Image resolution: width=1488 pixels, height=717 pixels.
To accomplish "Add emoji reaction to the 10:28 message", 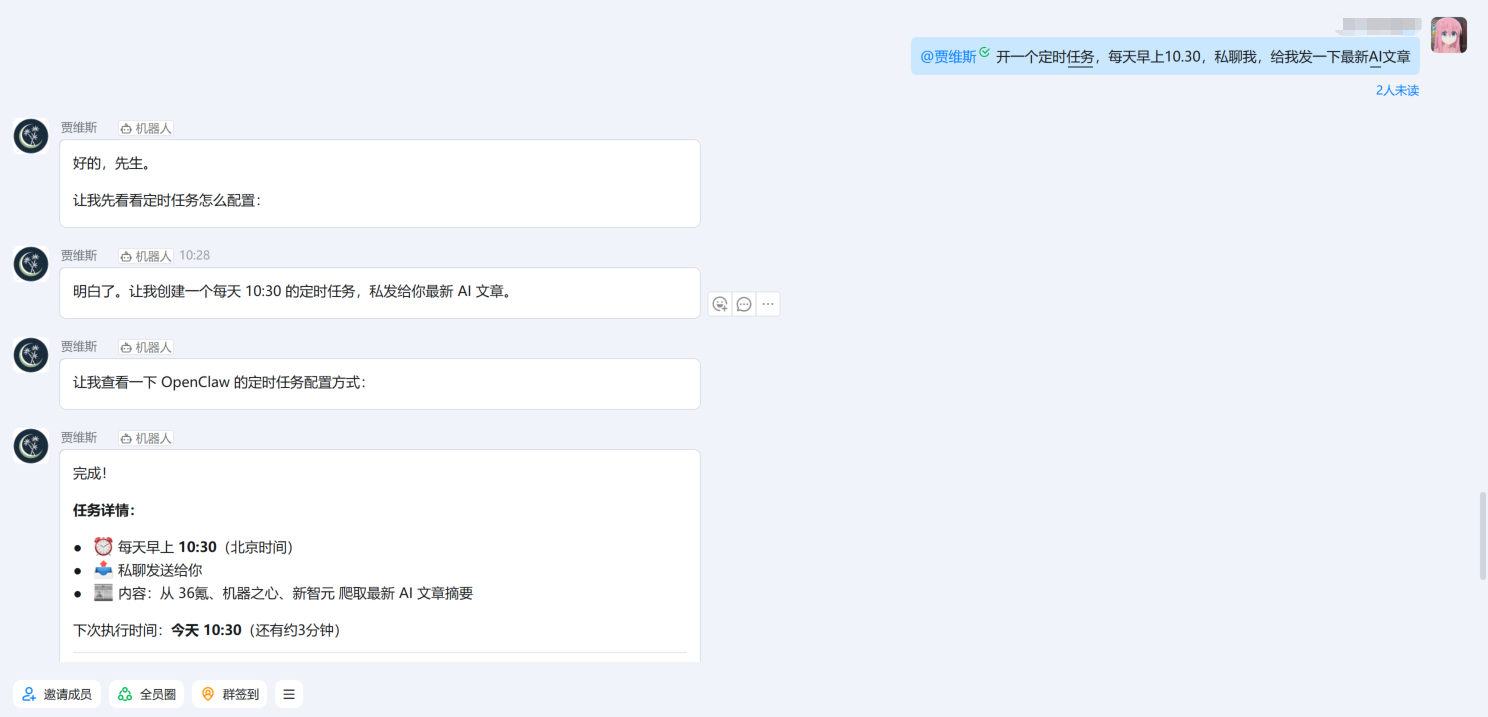I will pyautogui.click(x=720, y=304).
